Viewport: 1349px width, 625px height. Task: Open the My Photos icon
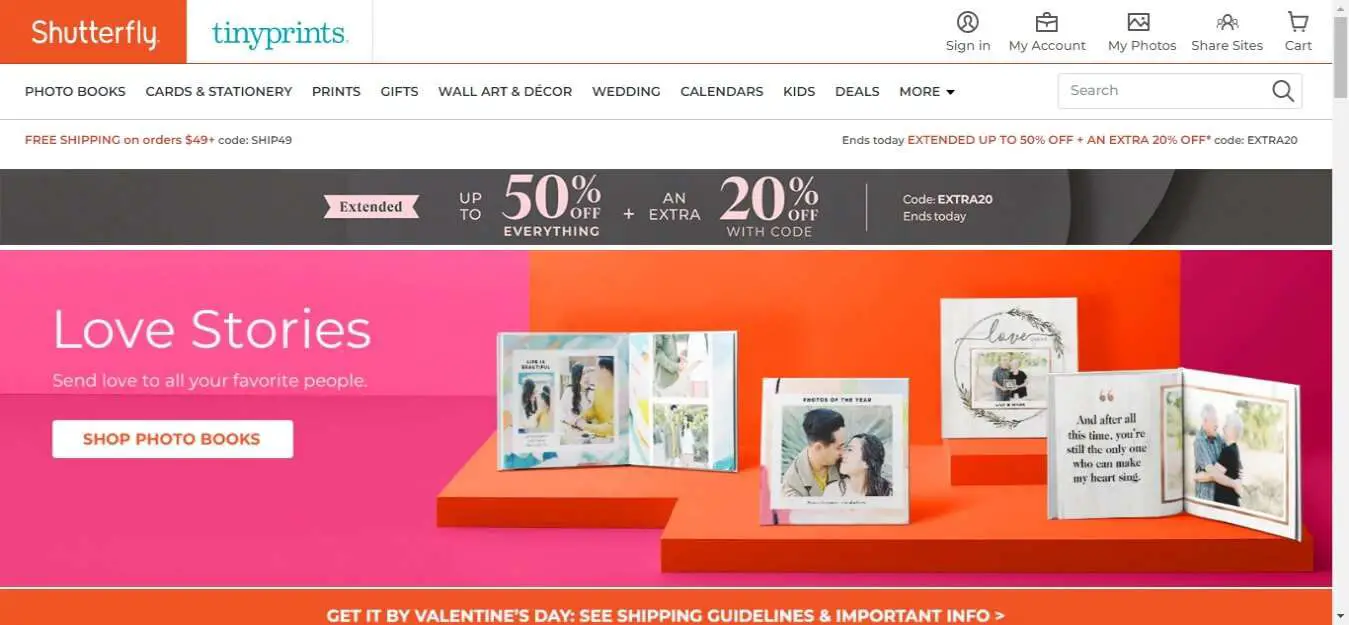click(1138, 22)
